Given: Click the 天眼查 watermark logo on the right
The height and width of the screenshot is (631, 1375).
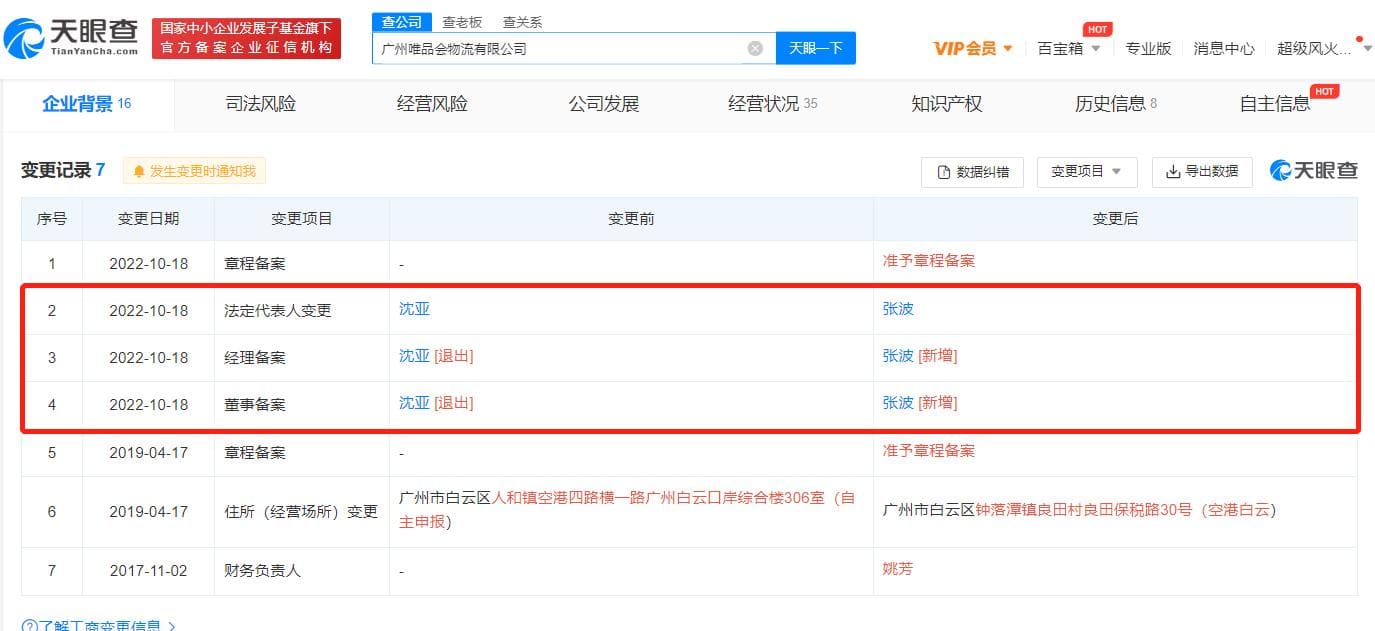Looking at the screenshot, I should 1313,171.
